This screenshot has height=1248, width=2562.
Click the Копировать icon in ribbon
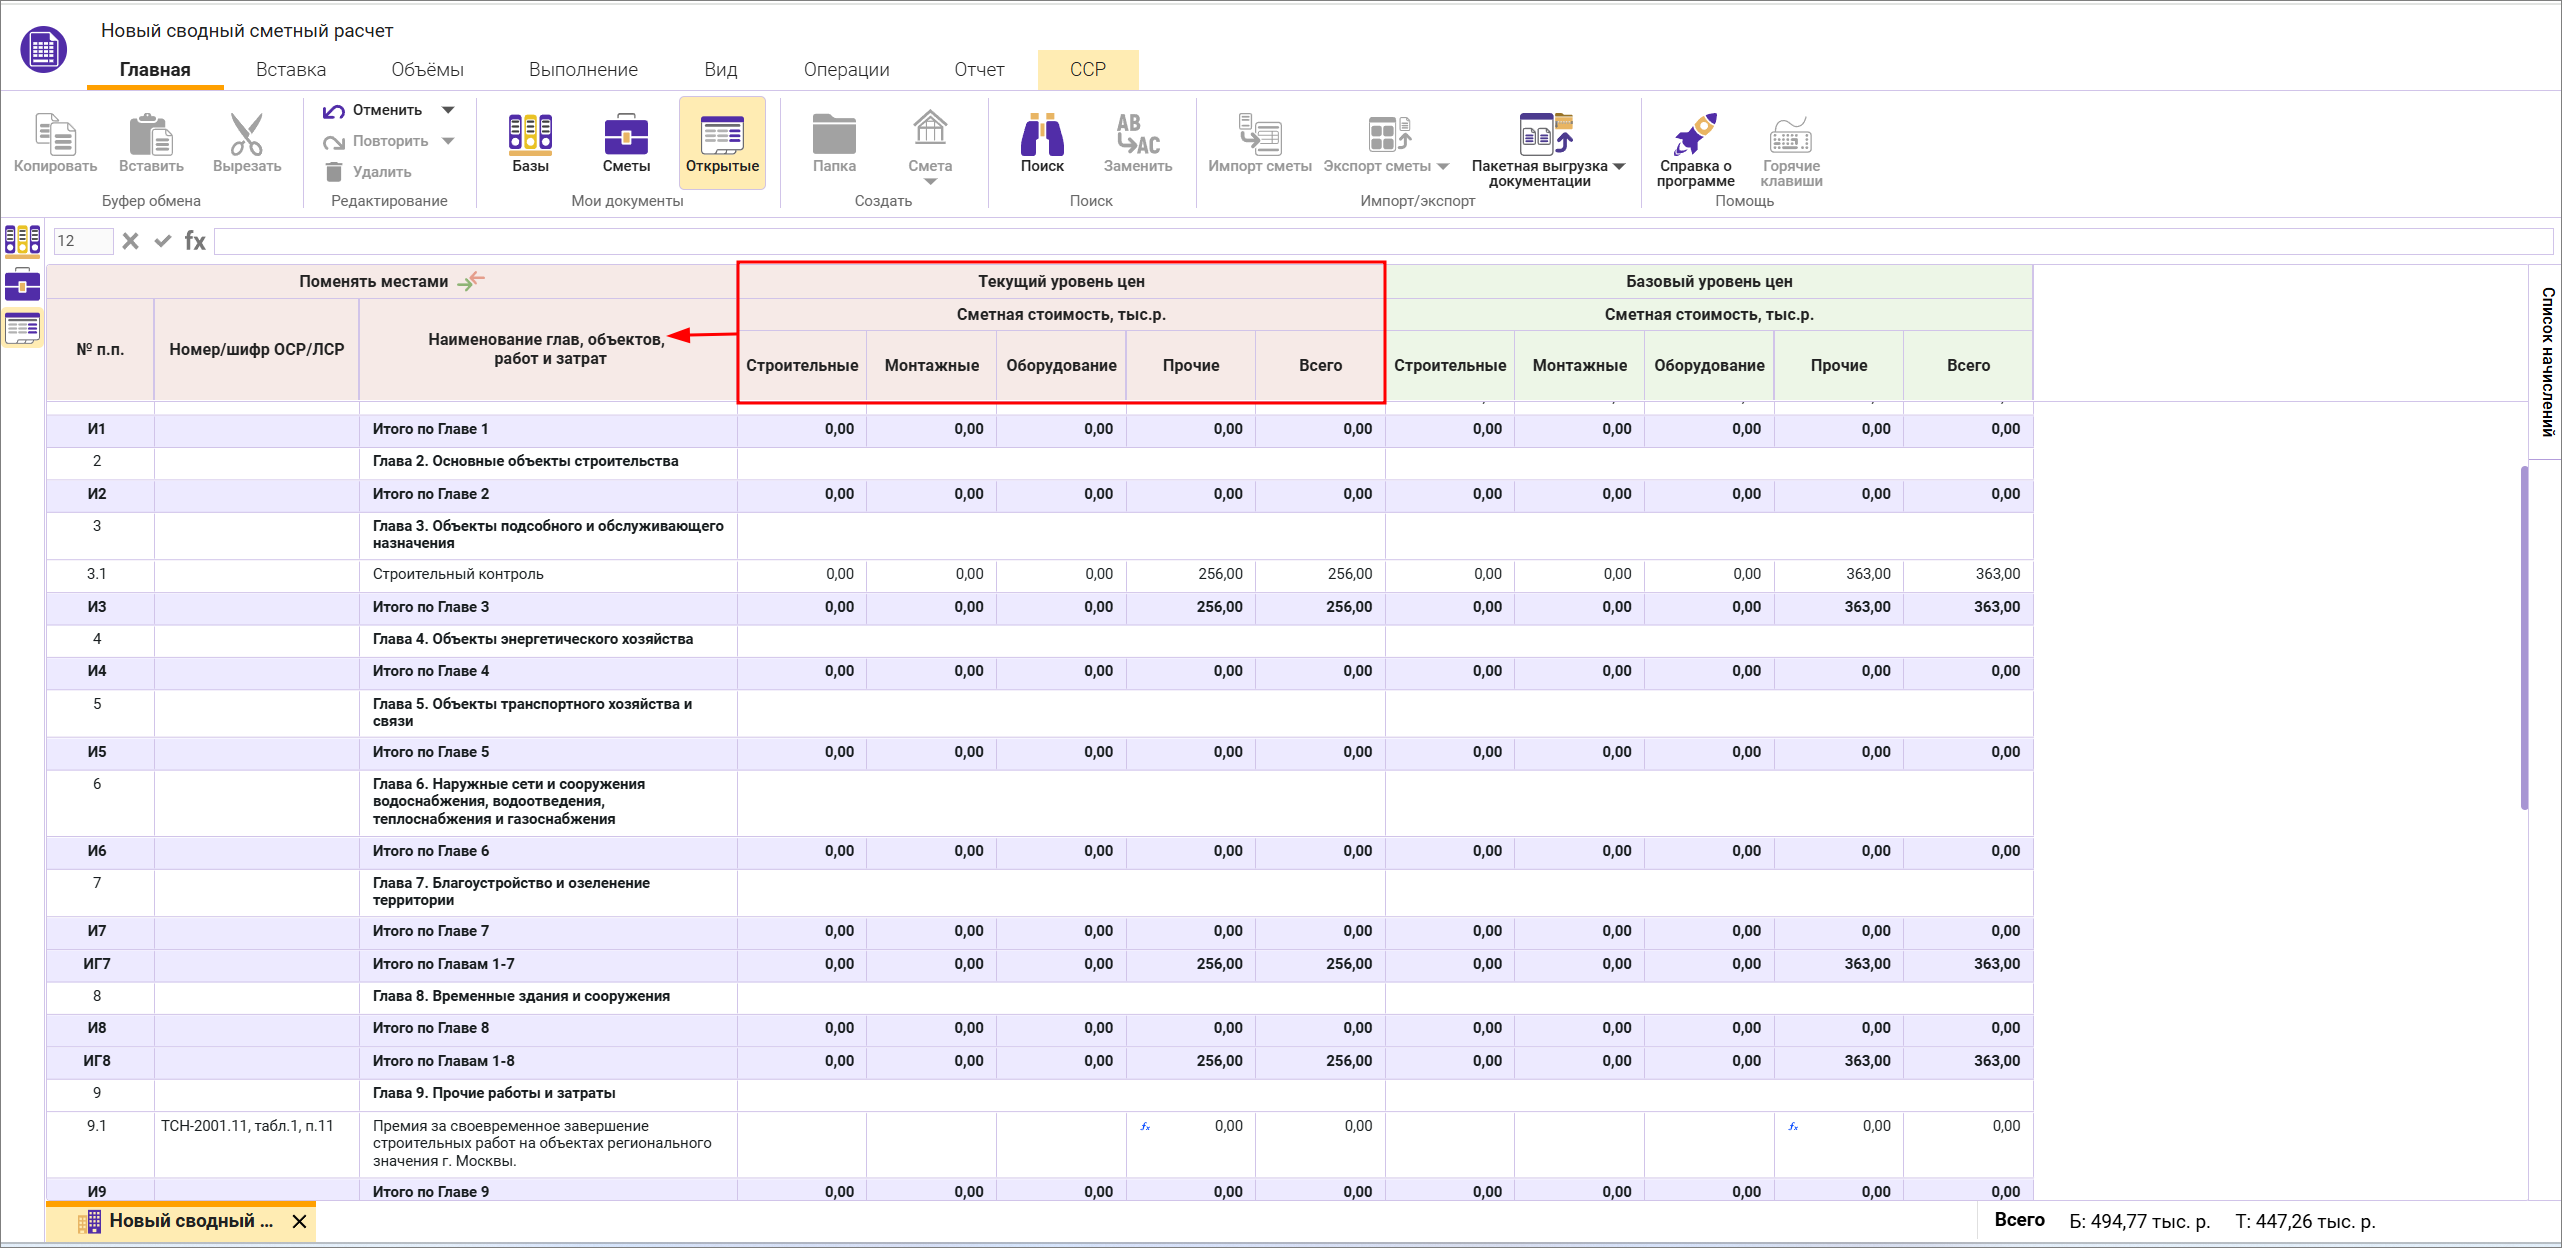[55, 135]
